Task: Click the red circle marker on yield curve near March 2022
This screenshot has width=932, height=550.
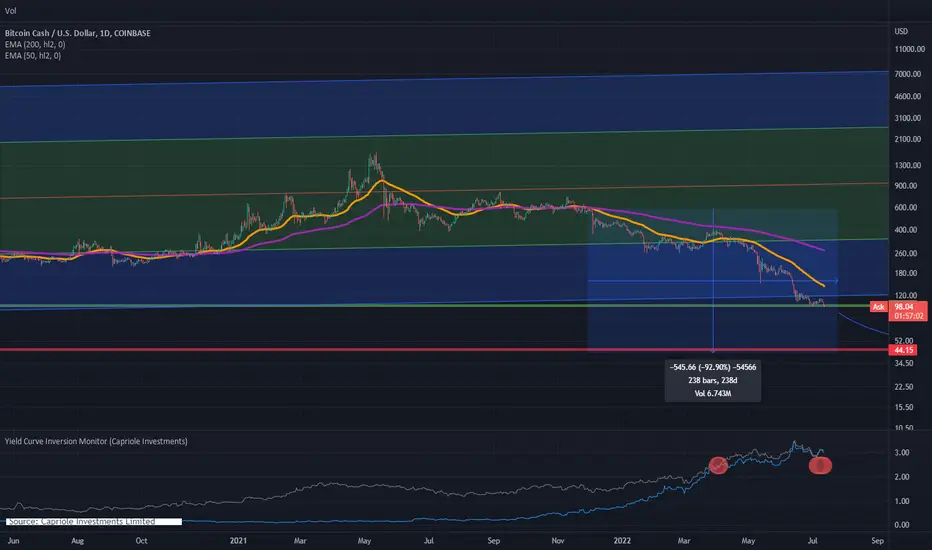Action: [x=719, y=465]
